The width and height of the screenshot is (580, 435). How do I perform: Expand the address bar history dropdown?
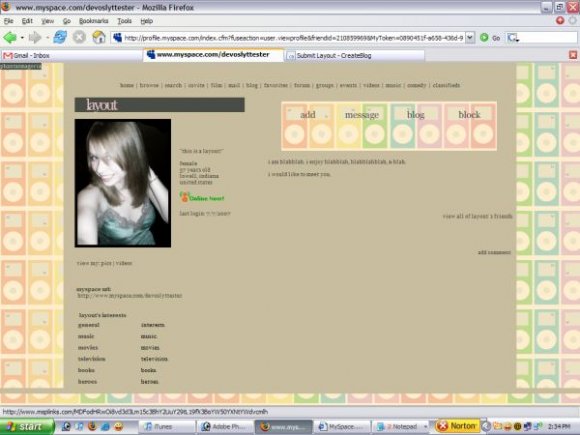click(x=470, y=37)
